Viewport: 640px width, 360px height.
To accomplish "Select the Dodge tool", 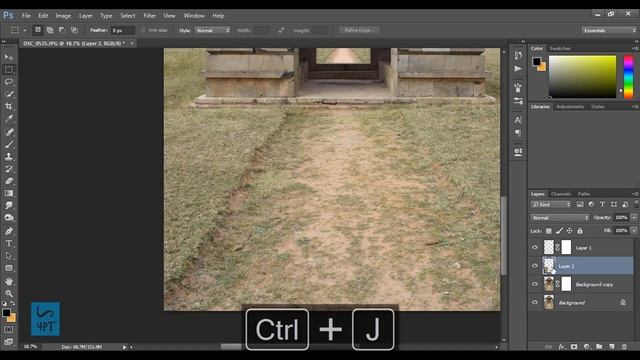I will [9, 218].
